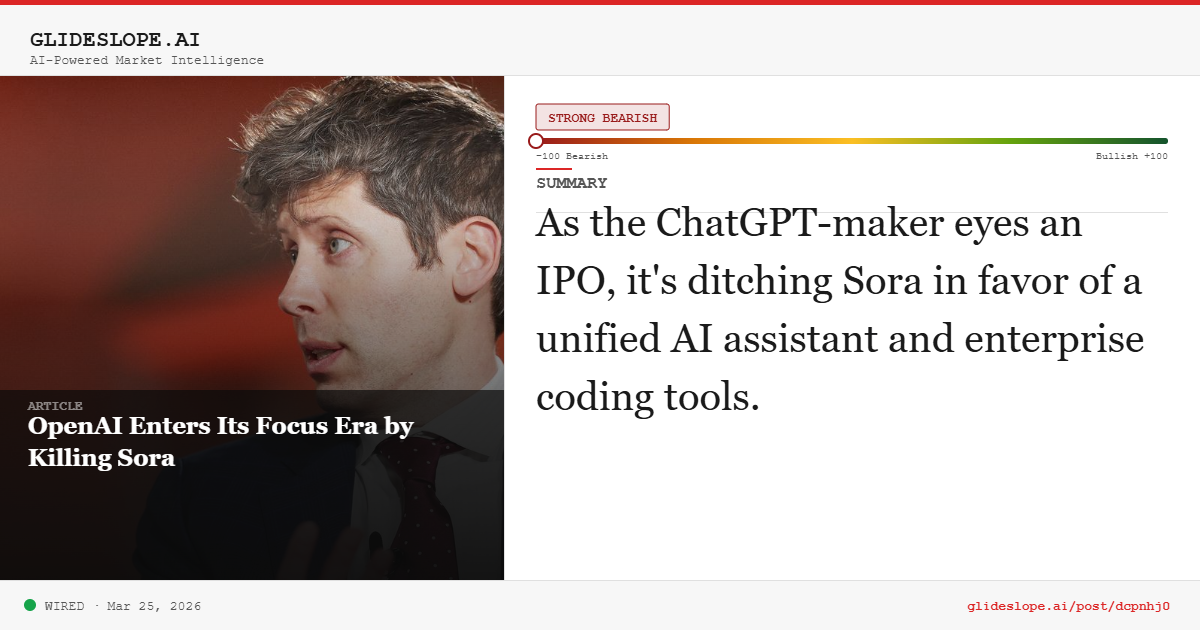This screenshot has height=630, width=1200.
Task: Select the -100 Bearish scale label
Action: click(572, 156)
